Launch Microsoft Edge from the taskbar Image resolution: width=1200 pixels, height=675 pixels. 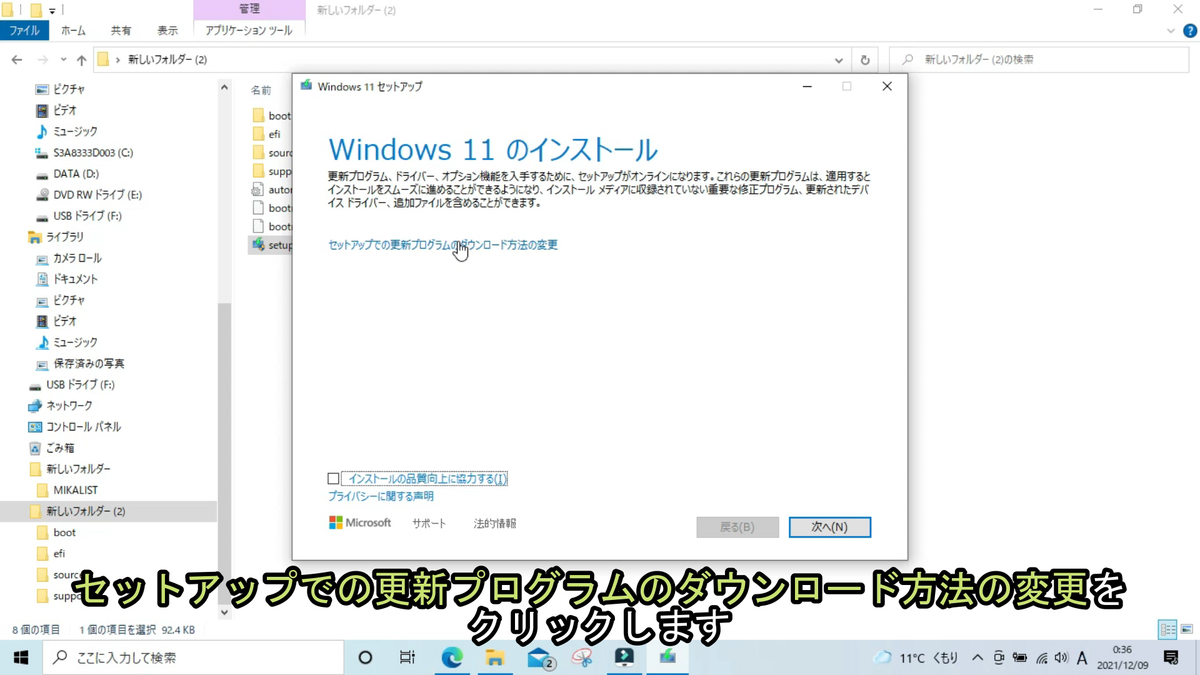(452, 657)
